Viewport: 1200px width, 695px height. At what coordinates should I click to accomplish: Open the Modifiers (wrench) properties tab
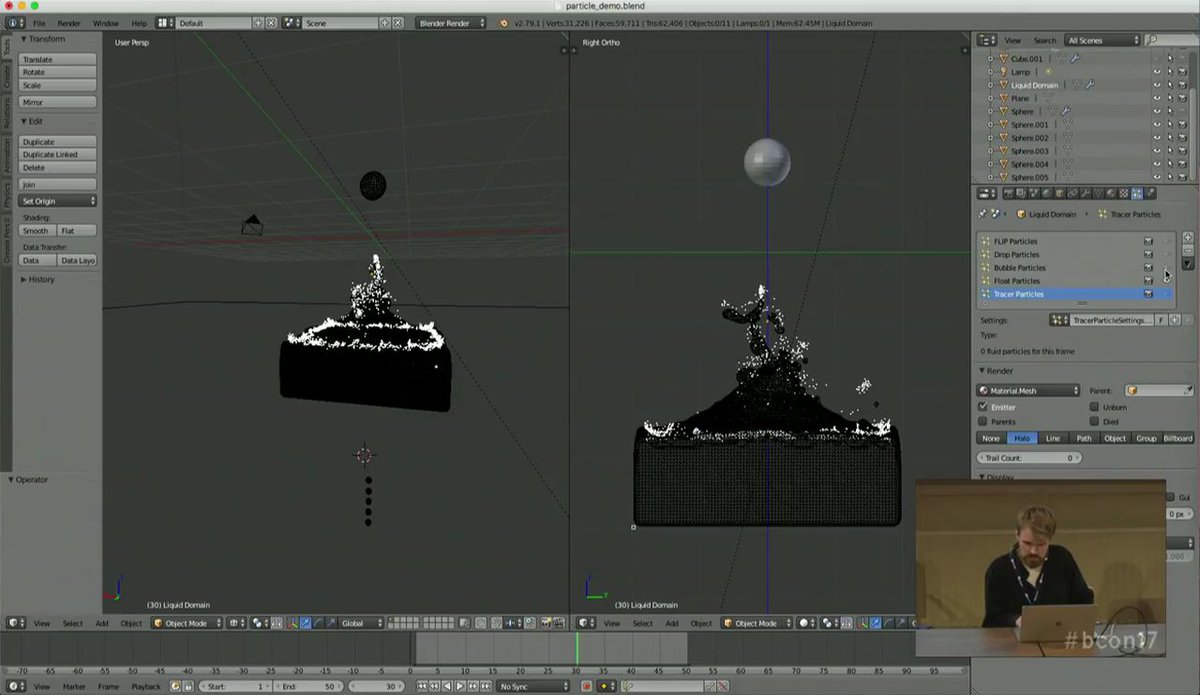[x=1086, y=193]
